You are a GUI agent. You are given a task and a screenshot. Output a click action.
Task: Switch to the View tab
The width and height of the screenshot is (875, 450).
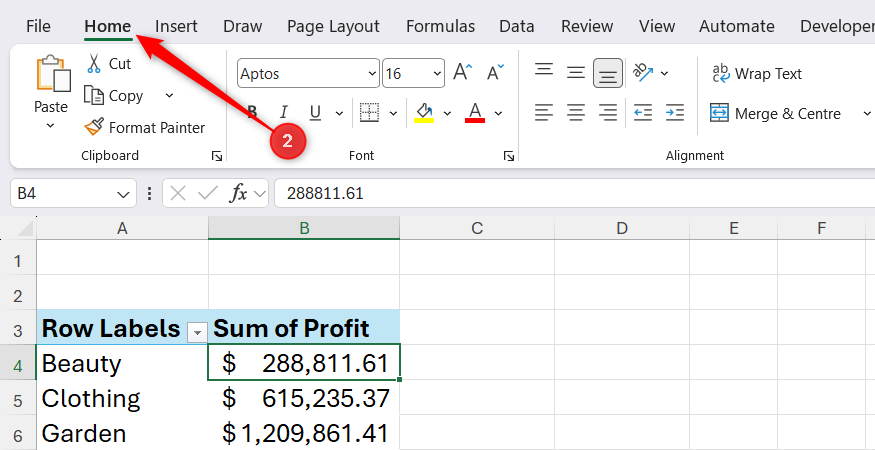656,26
